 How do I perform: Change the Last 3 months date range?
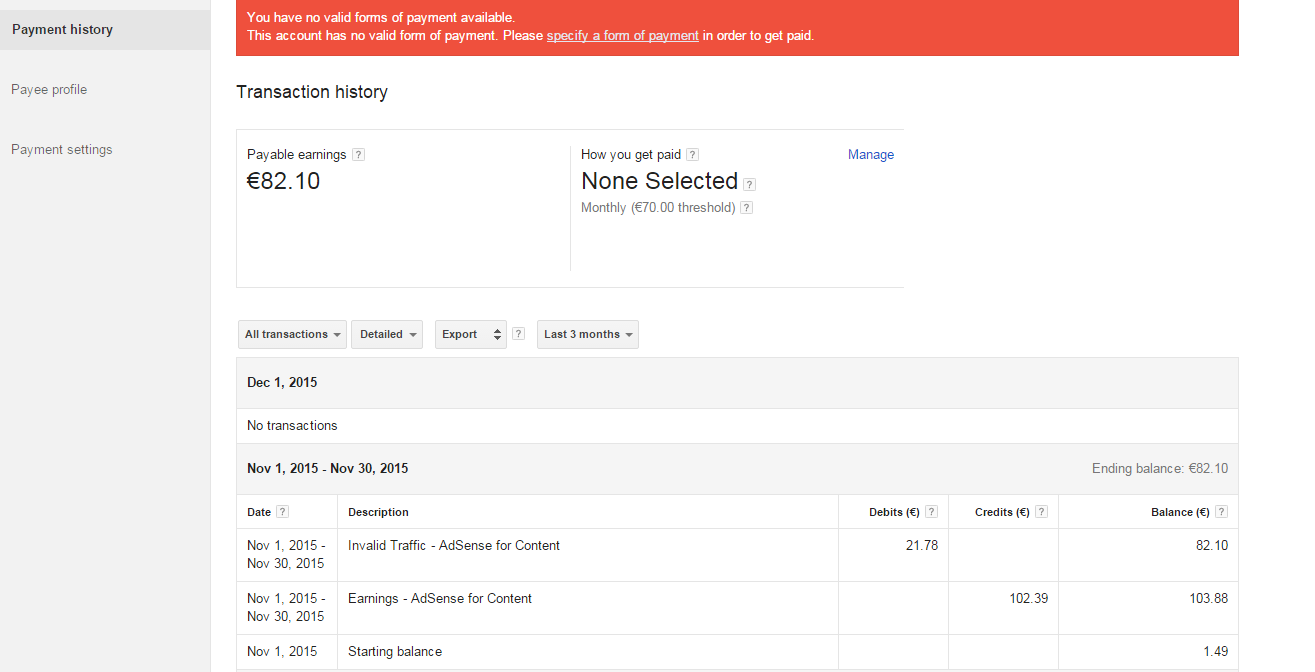(588, 334)
